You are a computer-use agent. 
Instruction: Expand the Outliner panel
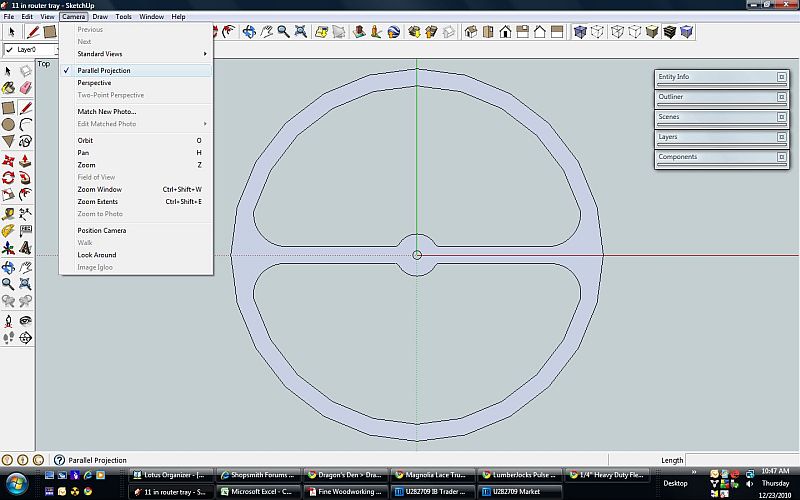(x=782, y=97)
